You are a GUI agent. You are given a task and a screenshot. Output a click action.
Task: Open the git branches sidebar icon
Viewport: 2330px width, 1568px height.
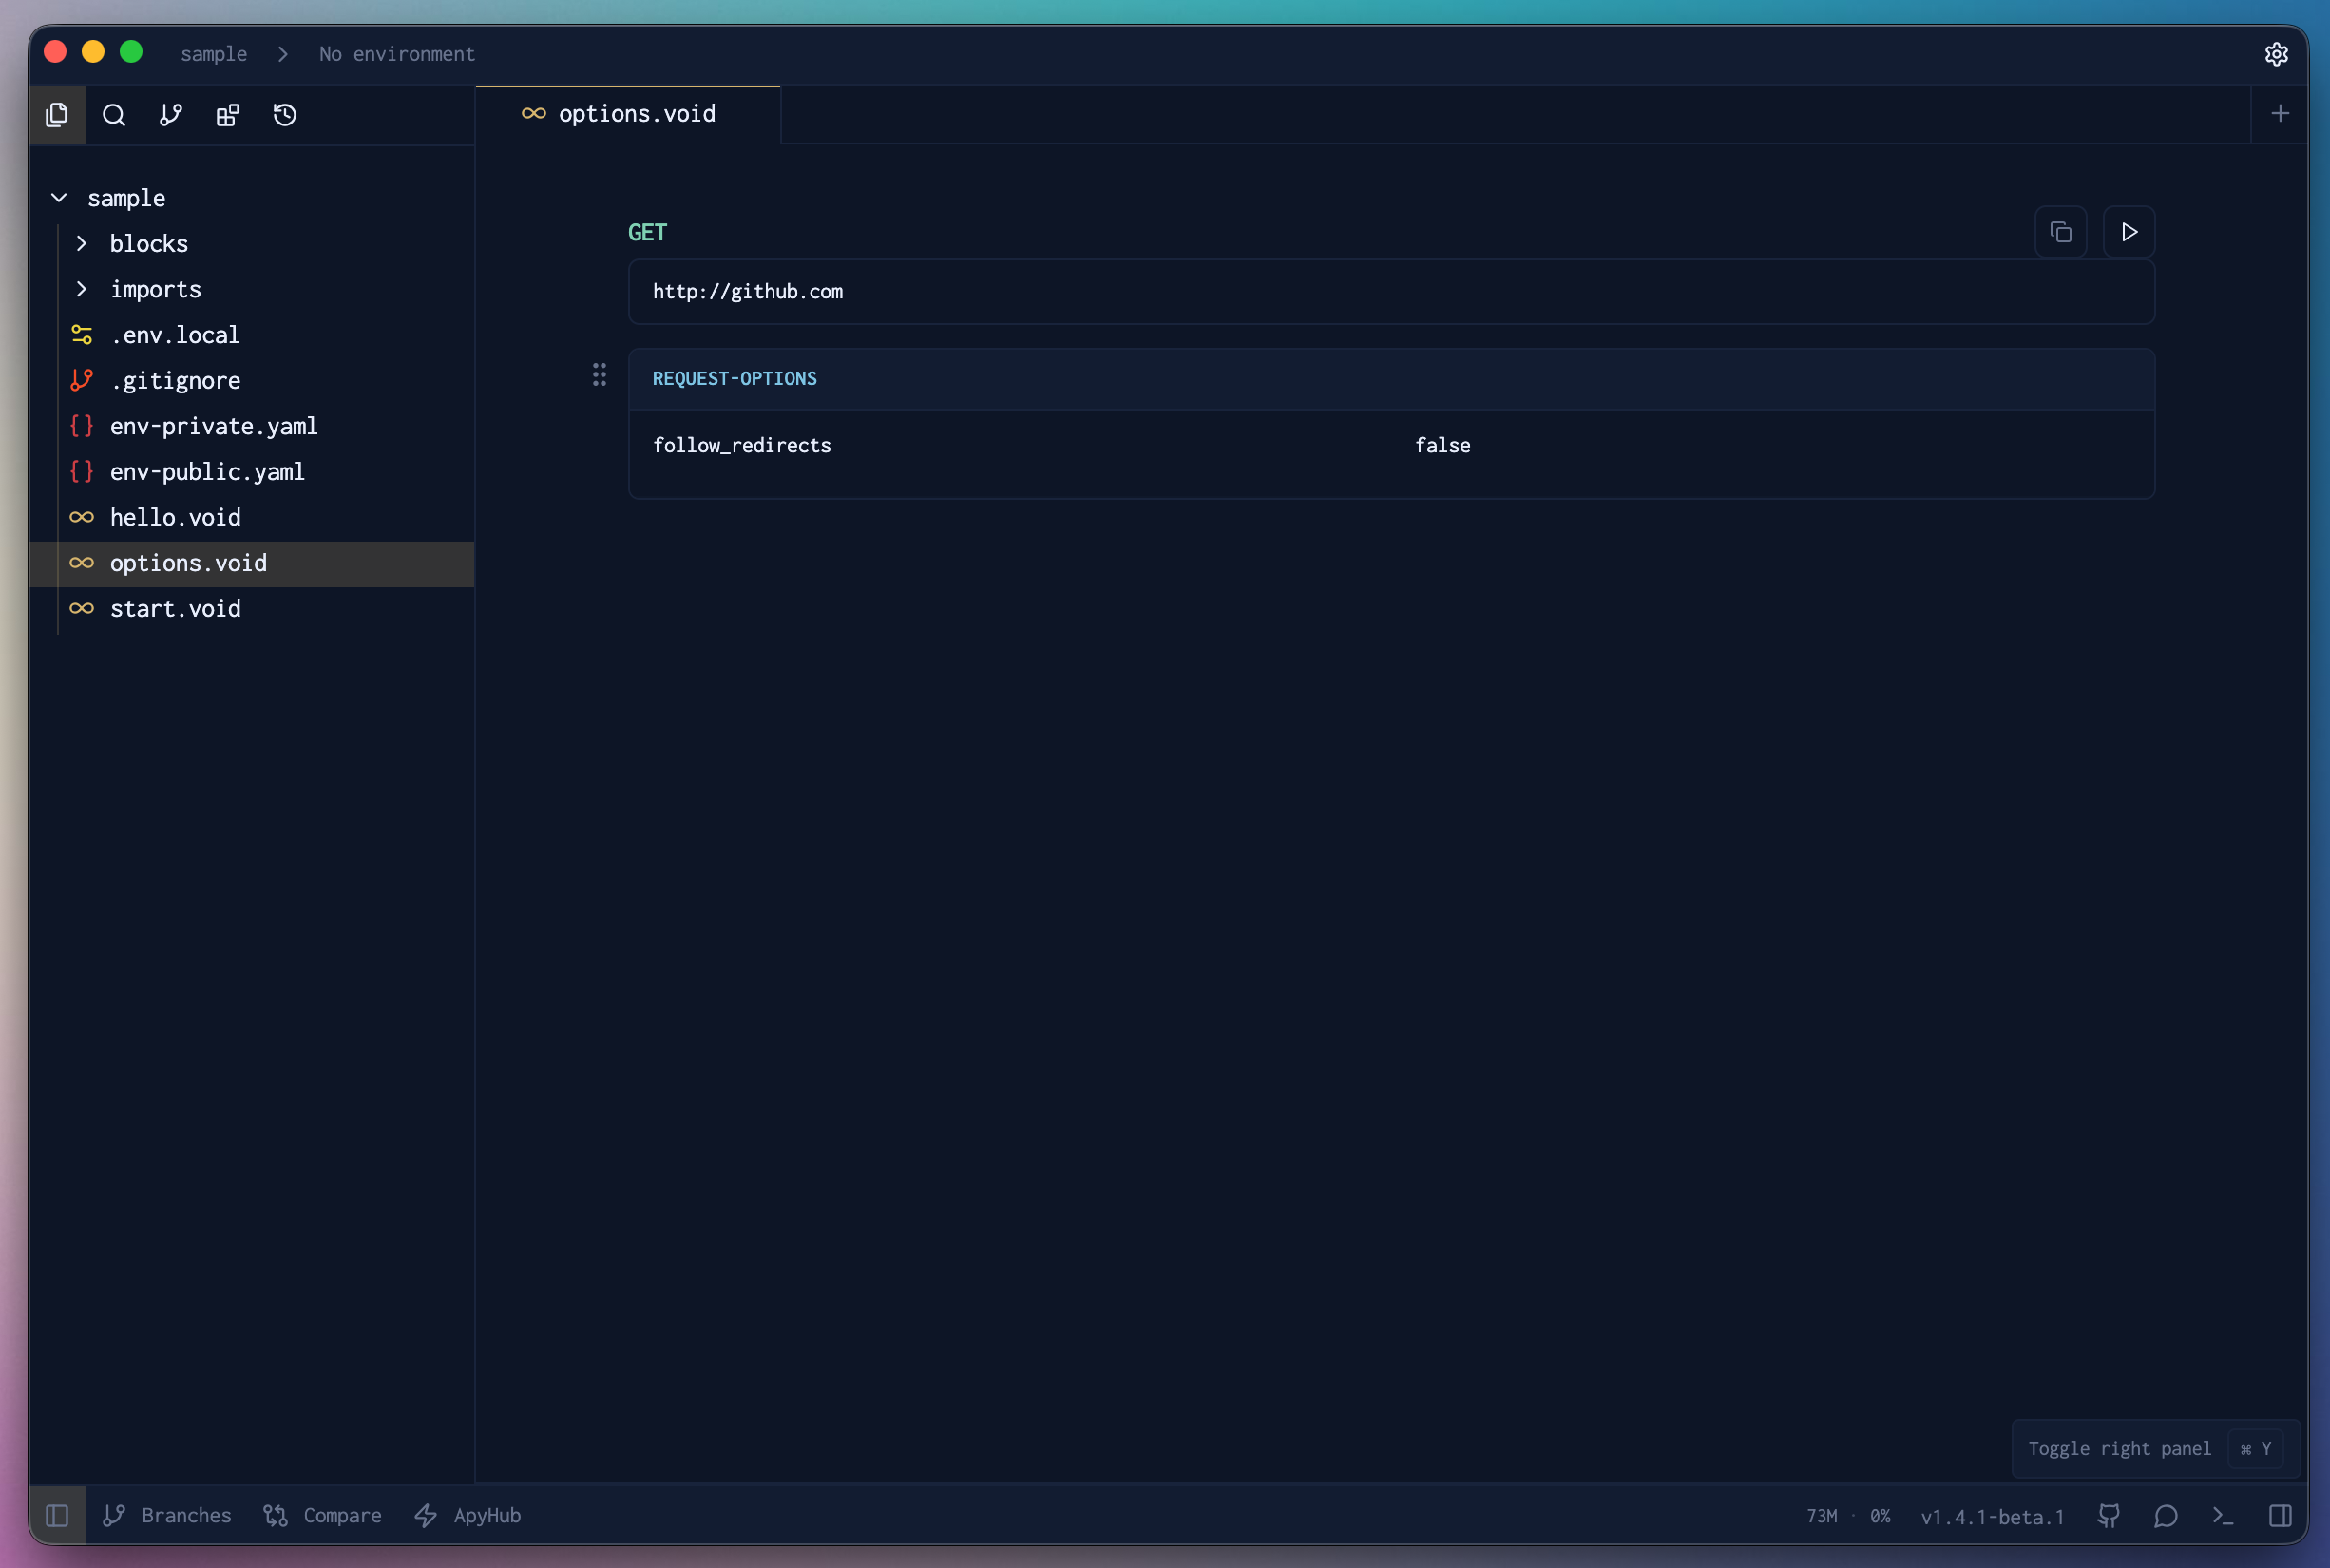[x=170, y=115]
